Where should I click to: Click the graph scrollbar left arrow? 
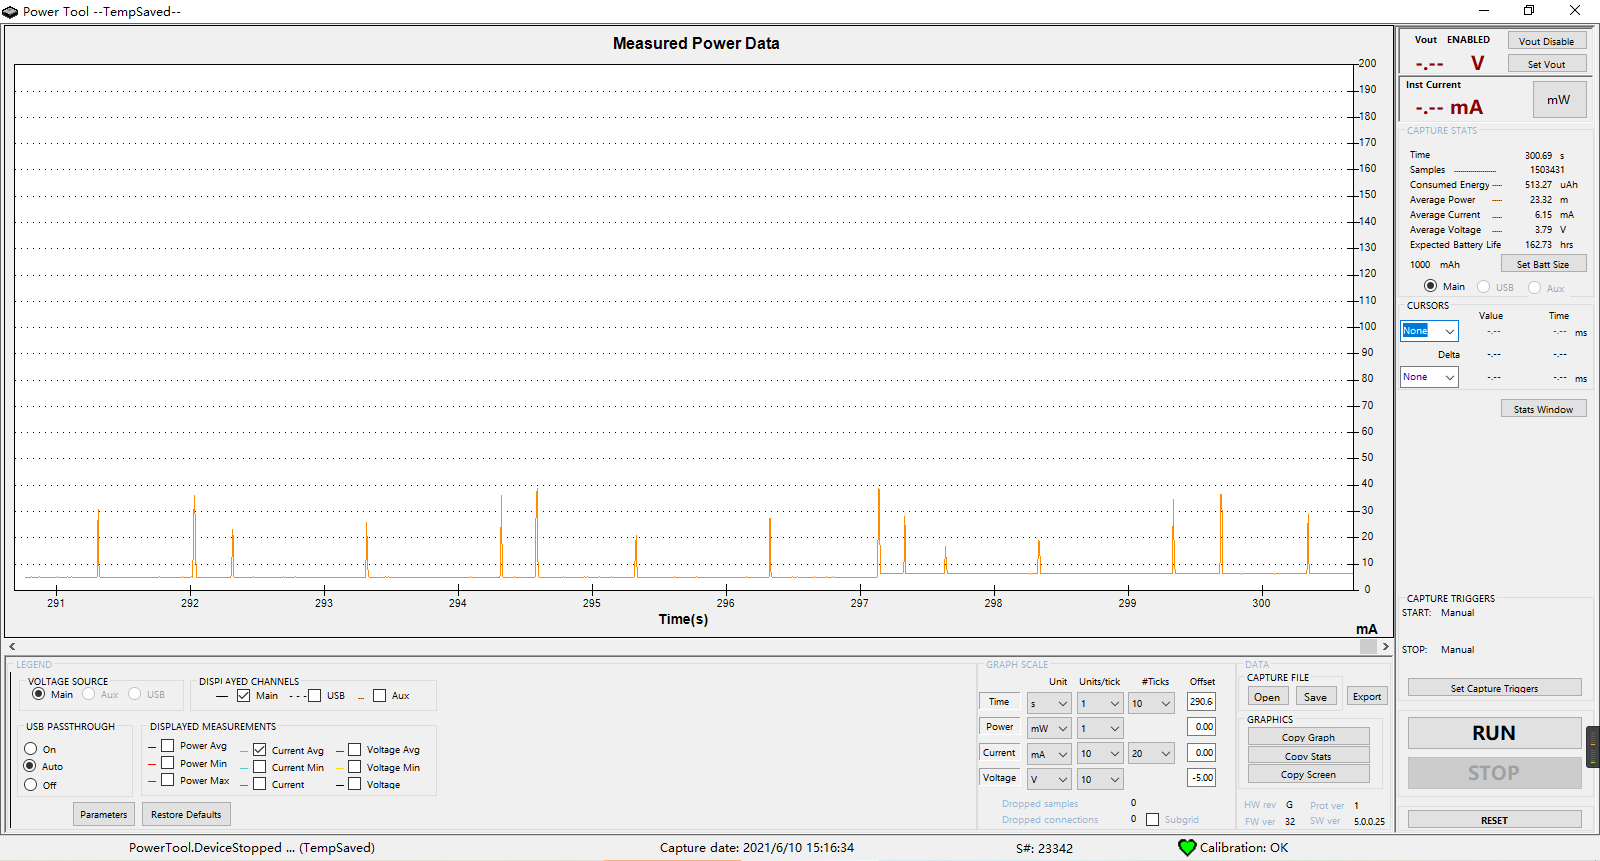12,647
